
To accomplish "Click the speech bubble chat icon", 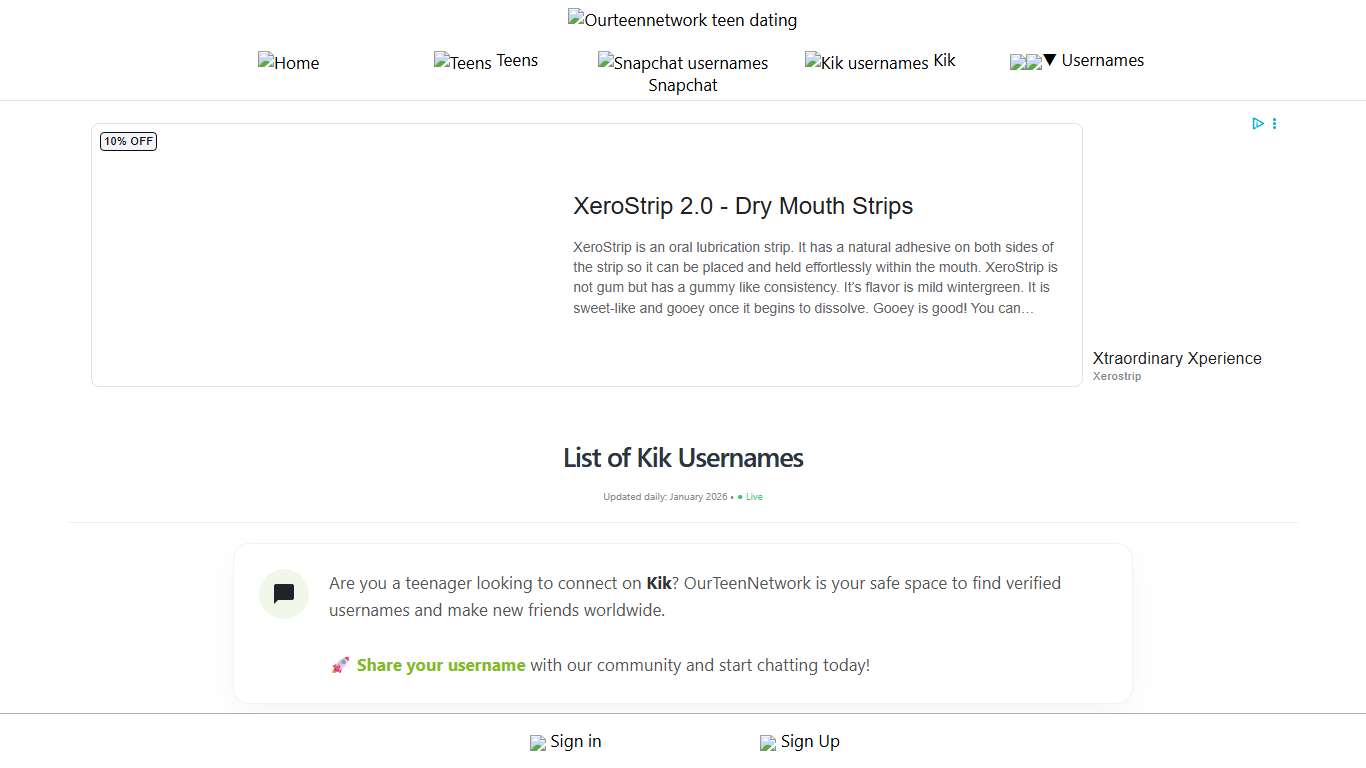I will click(x=283, y=594).
